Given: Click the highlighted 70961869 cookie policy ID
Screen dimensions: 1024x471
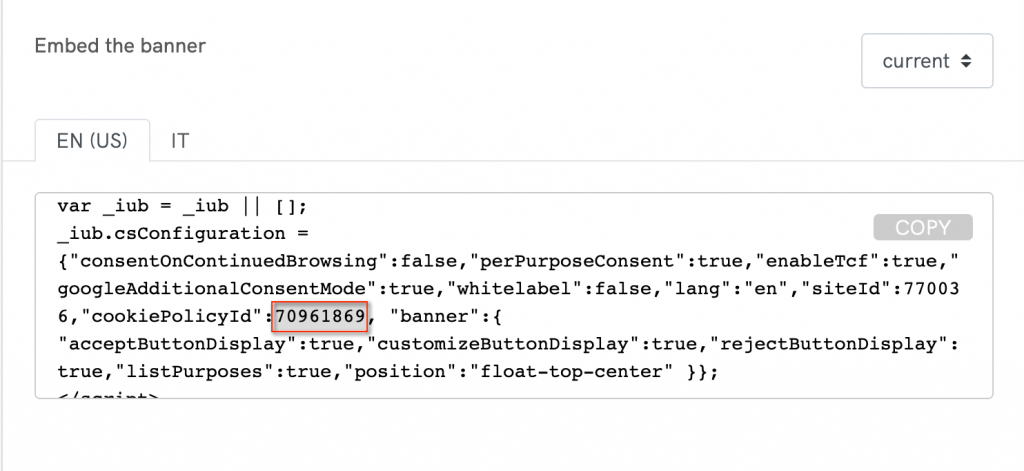Looking at the screenshot, I should (320, 319).
